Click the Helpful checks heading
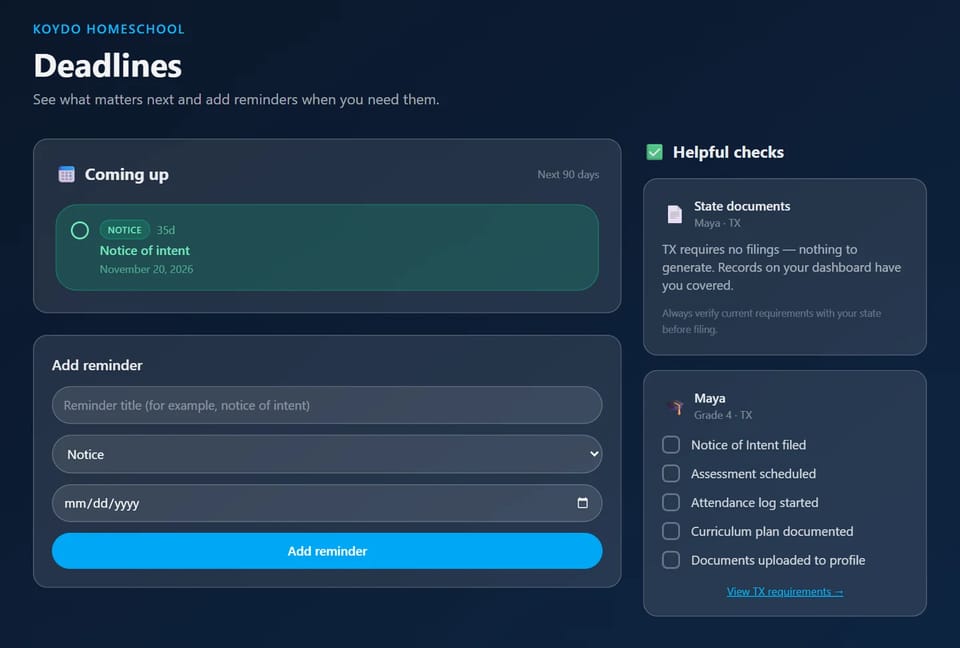 point(729,152)
